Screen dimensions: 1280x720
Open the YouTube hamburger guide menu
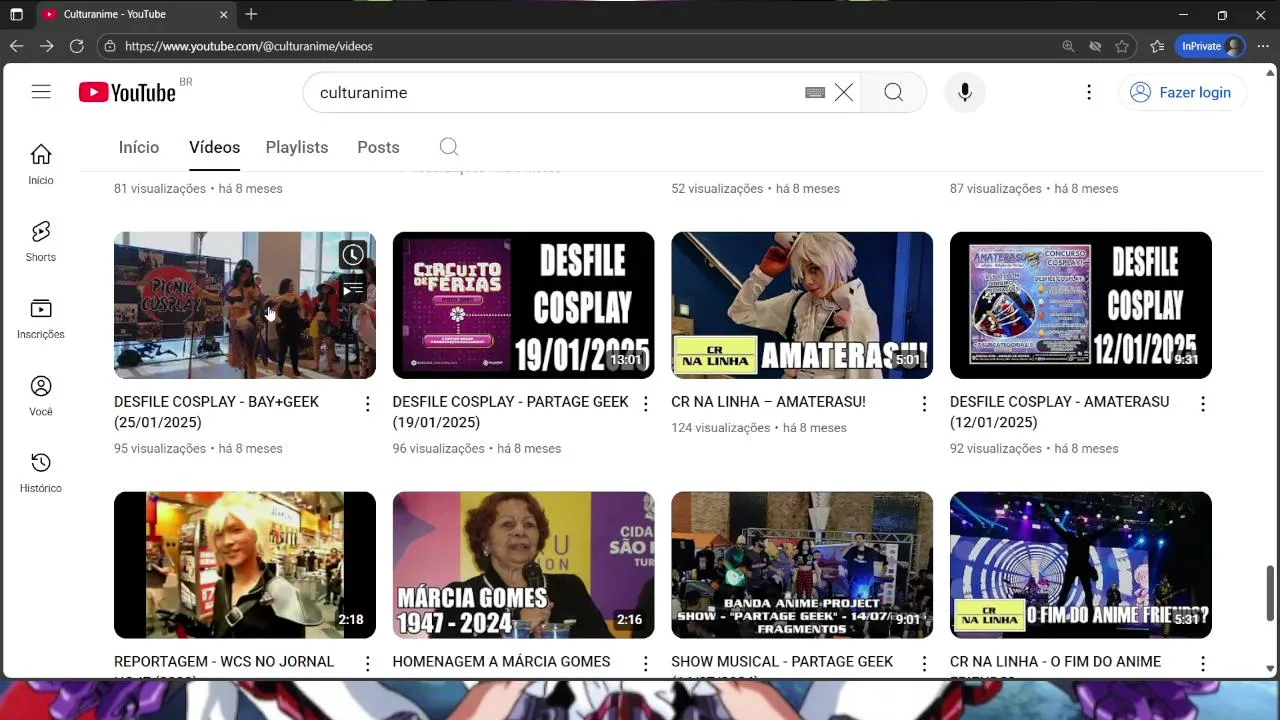coord(41,92)
